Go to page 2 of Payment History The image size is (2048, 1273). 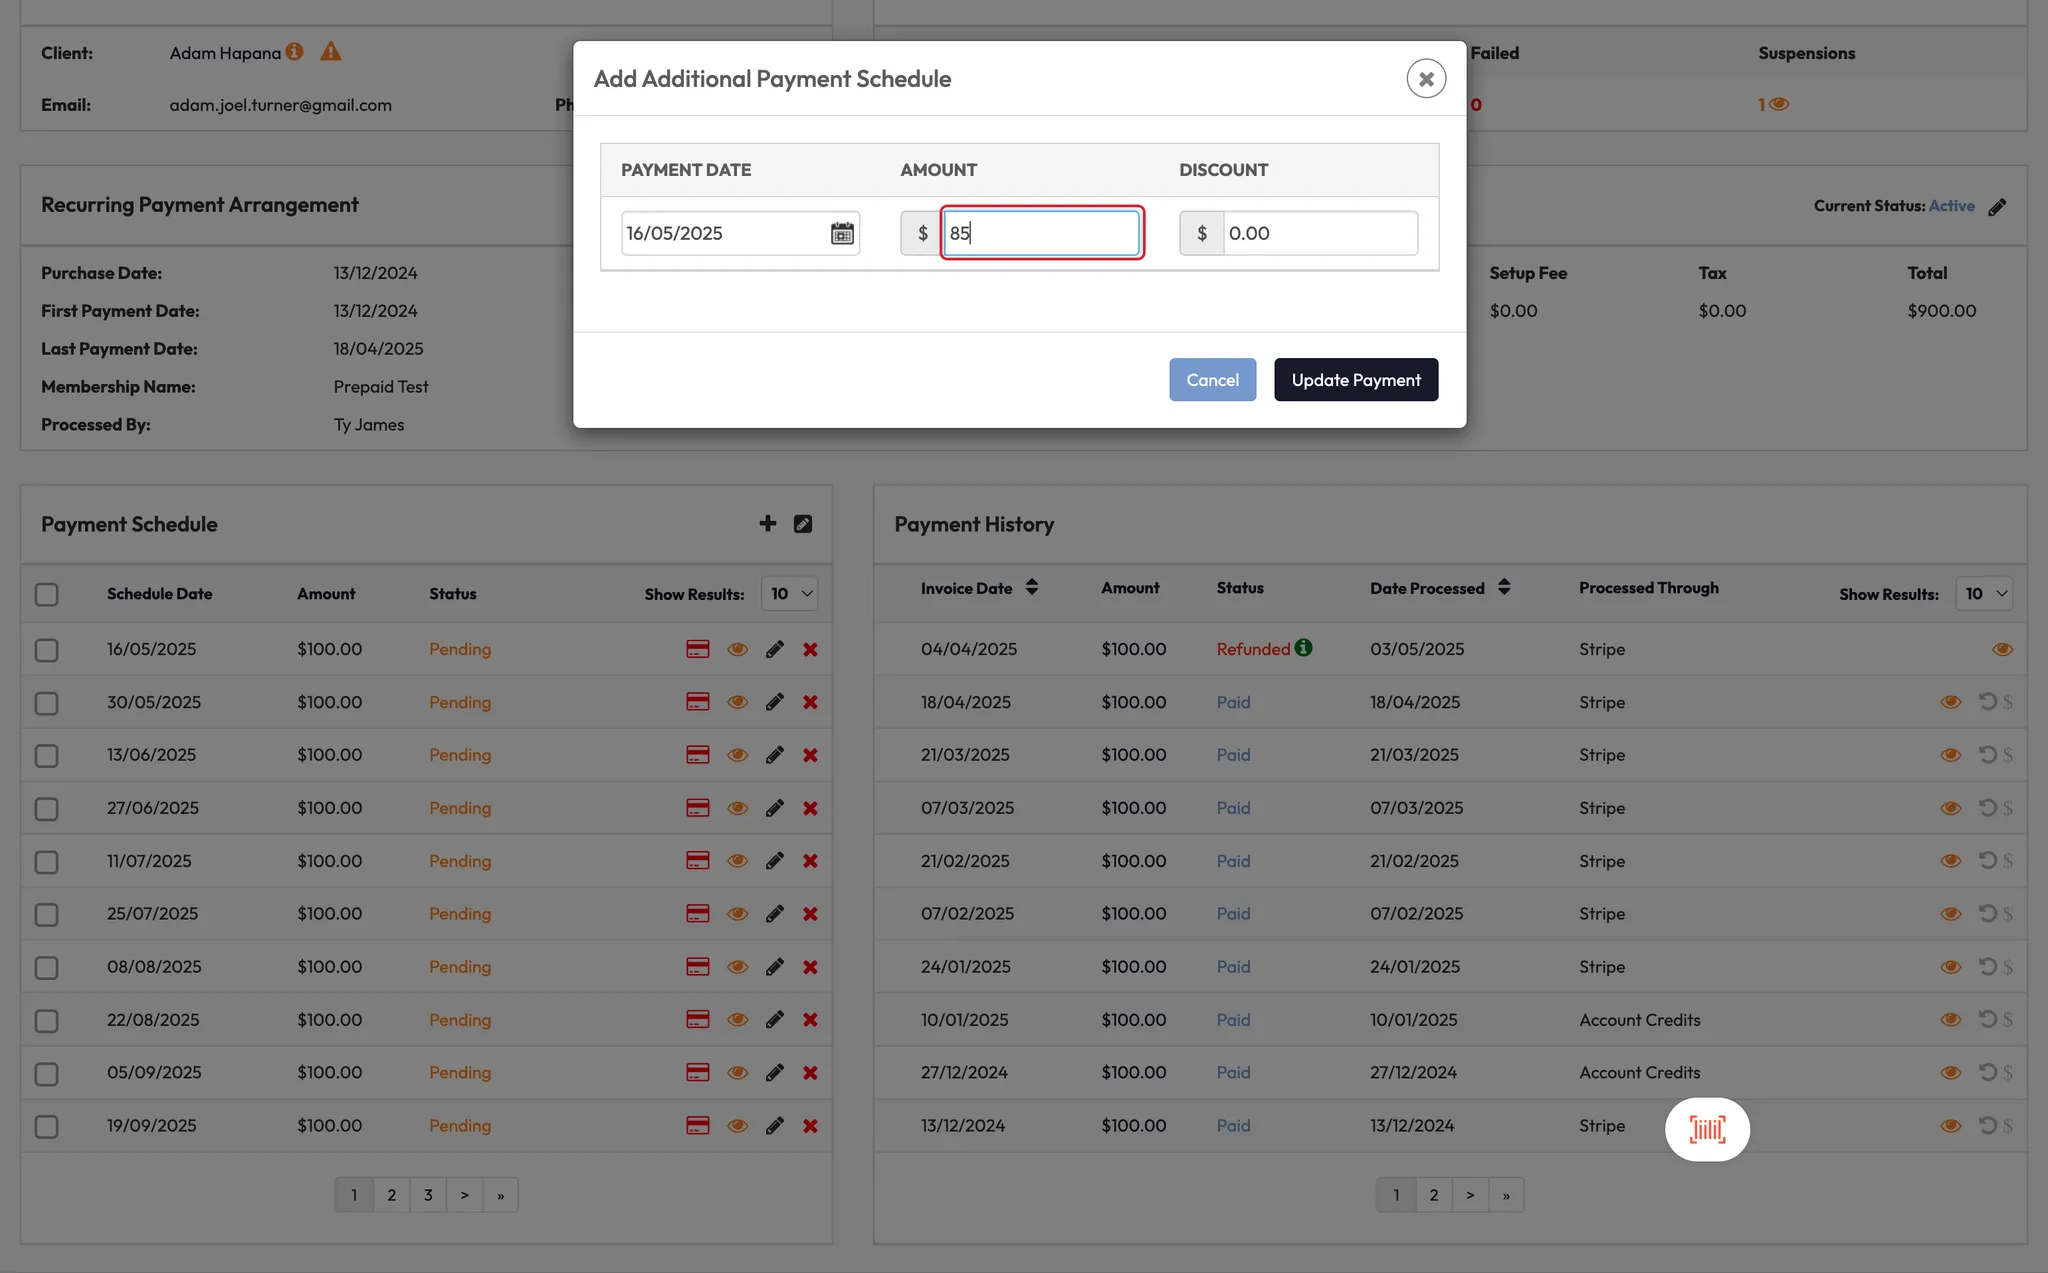[x=1433, y=1195]
